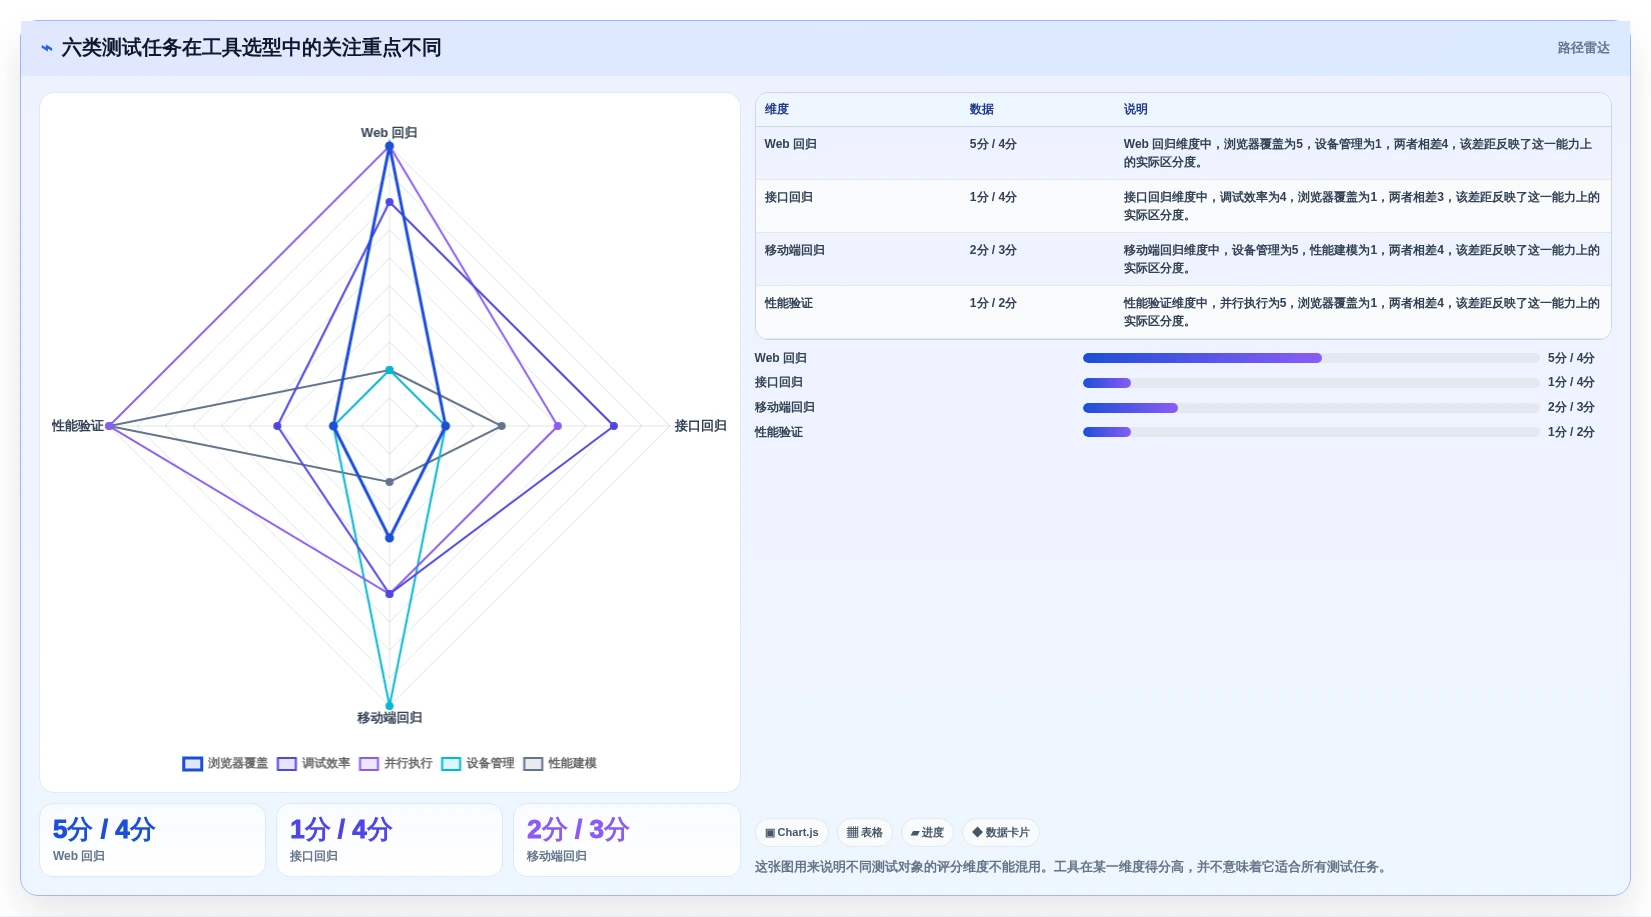This screenshot has height=917, width=1651.
Task: Click the outermost blue point on 接口回归 axis
Action: (x=614, y=426)
